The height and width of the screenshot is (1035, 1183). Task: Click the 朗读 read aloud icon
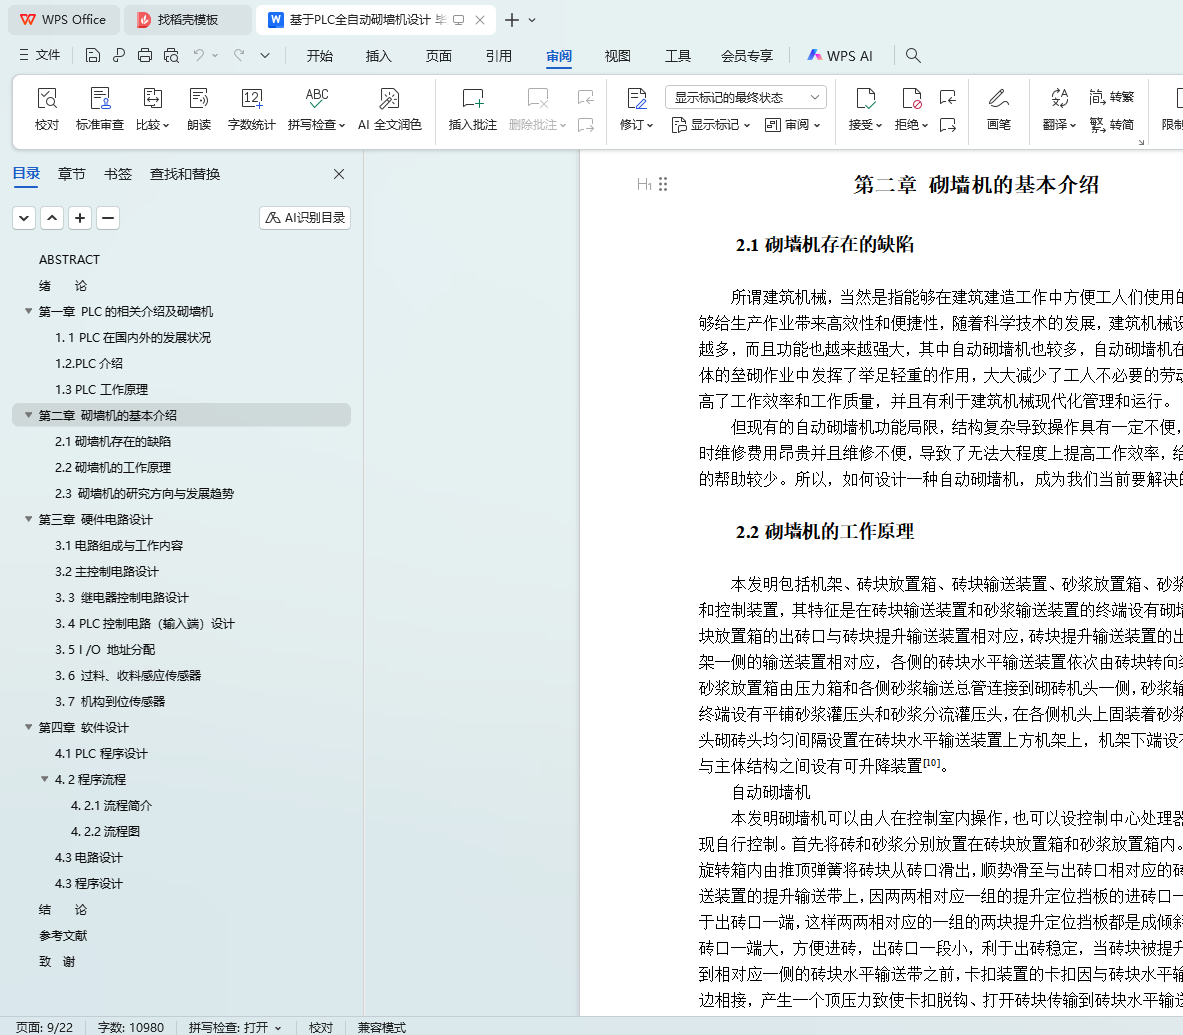pyautogui.click(x=199, y=109)
